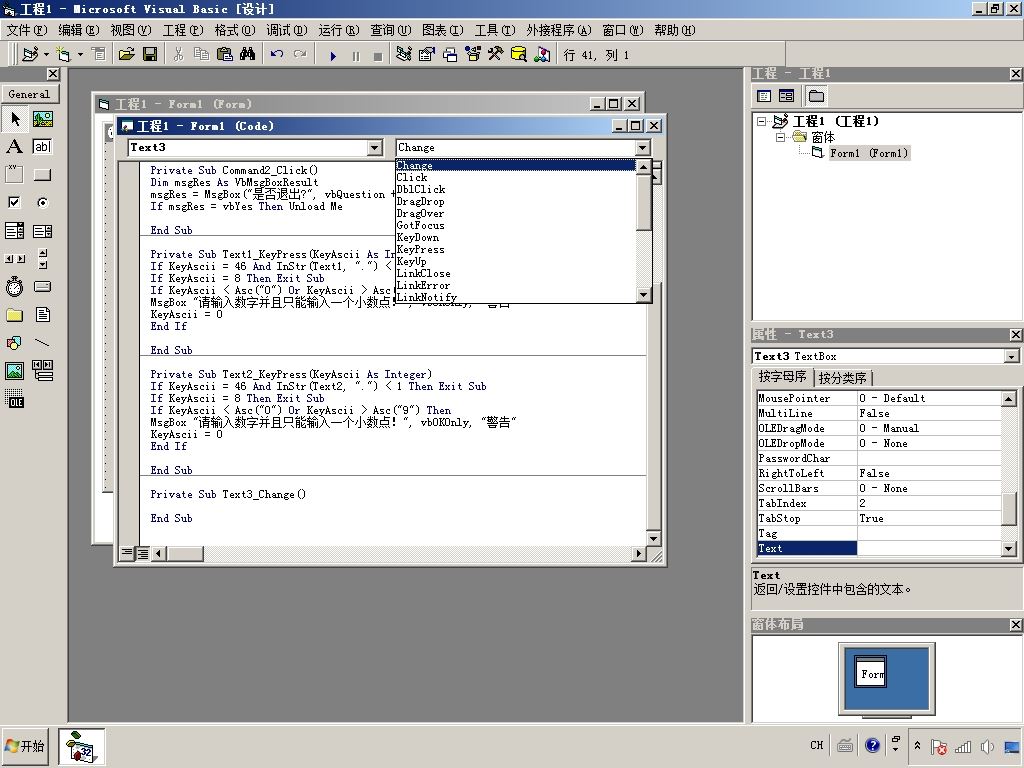The height and width of the screenshot is (768, 1024).
Task: Click the General toolbox tab button
Action: coord(29,94)
